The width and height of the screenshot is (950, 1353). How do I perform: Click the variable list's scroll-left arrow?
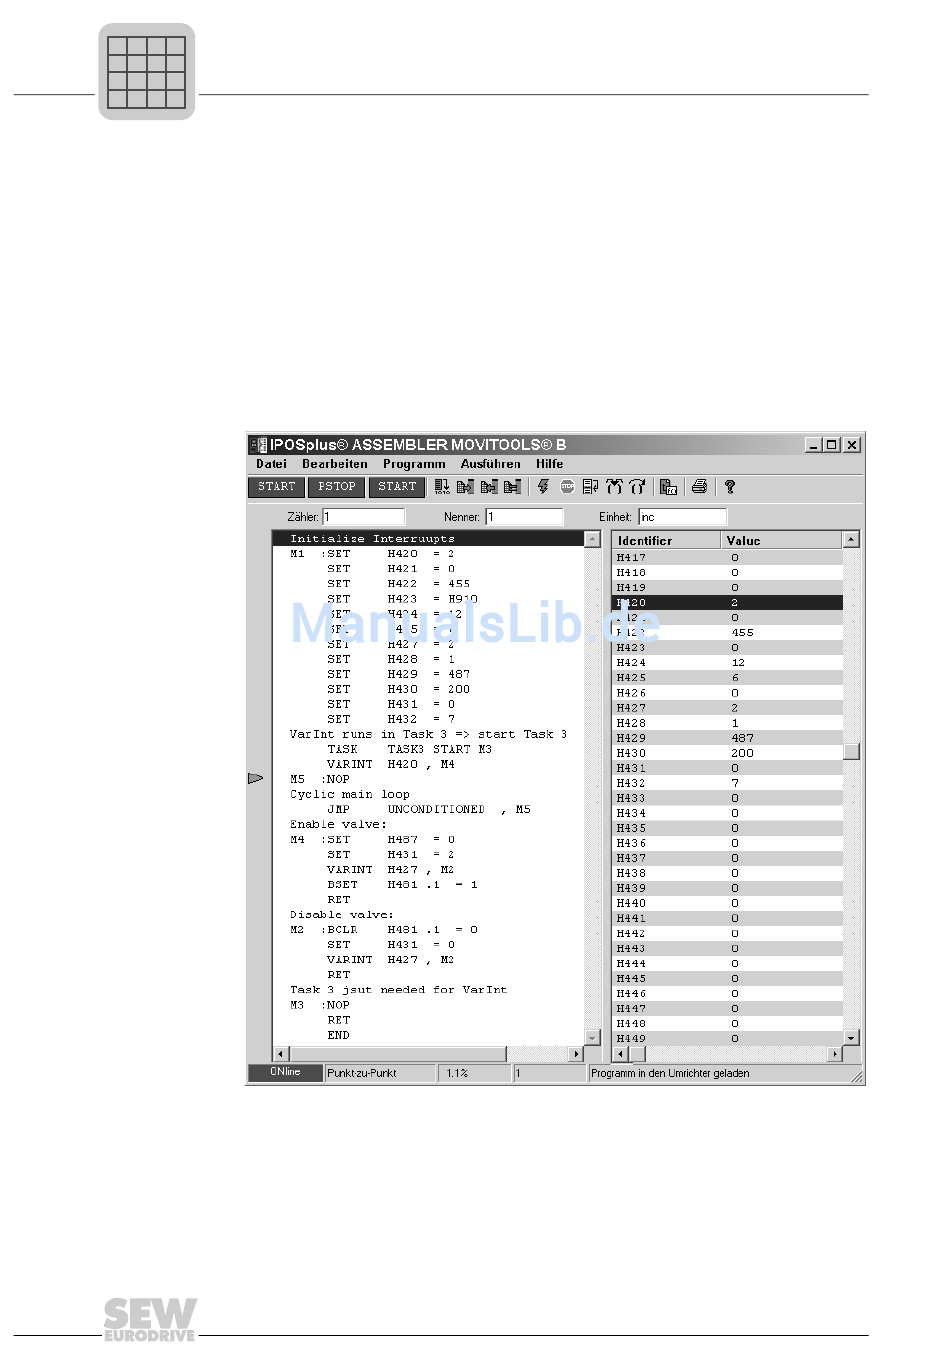click(621, 1054)
